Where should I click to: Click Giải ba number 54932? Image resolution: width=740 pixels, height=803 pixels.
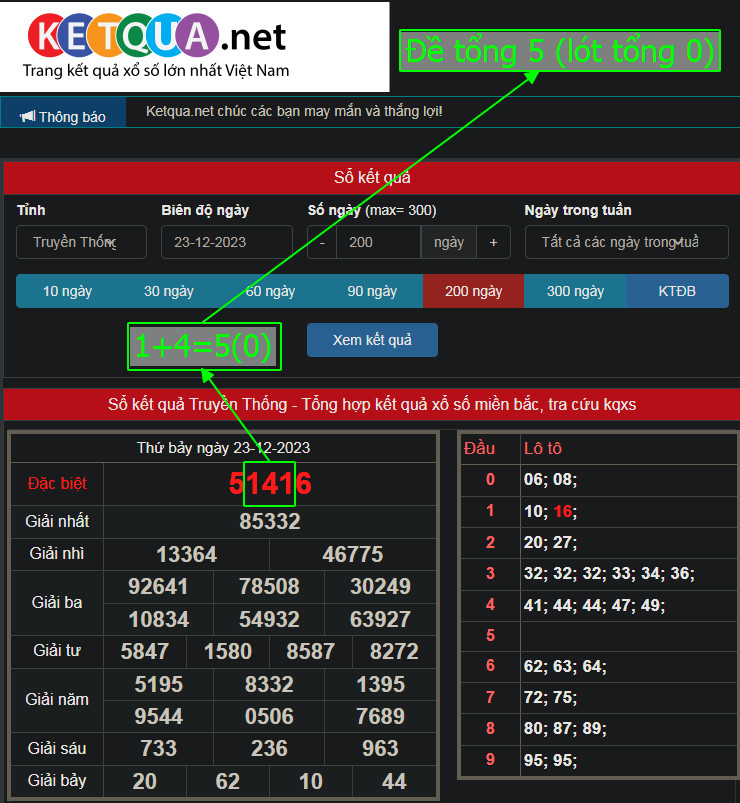tap(269, 619)
